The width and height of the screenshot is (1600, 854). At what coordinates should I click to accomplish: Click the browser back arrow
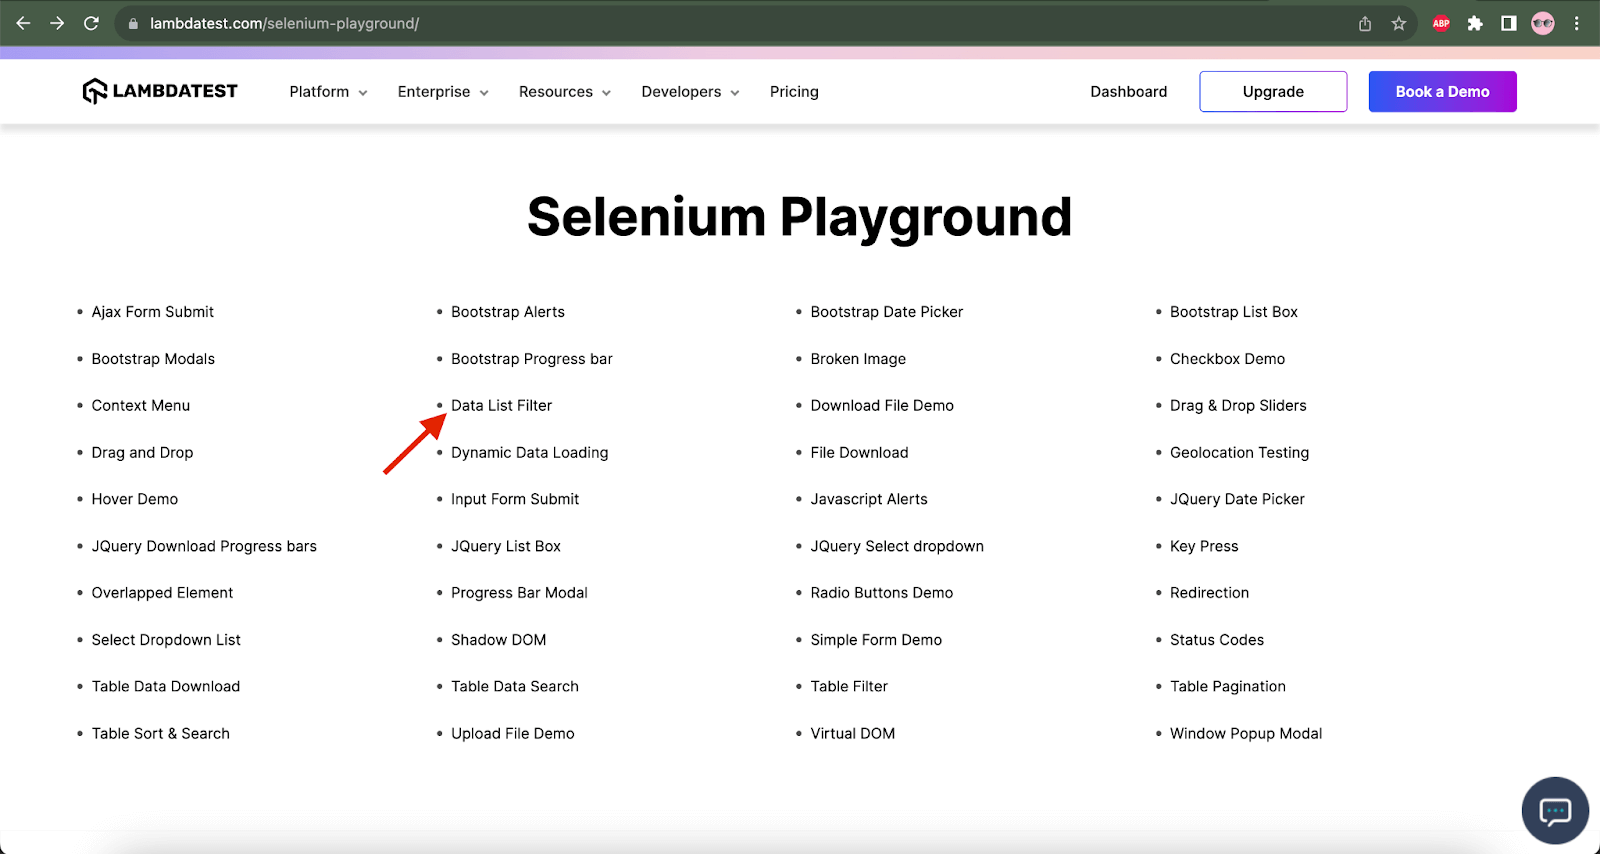coord(23,23)
